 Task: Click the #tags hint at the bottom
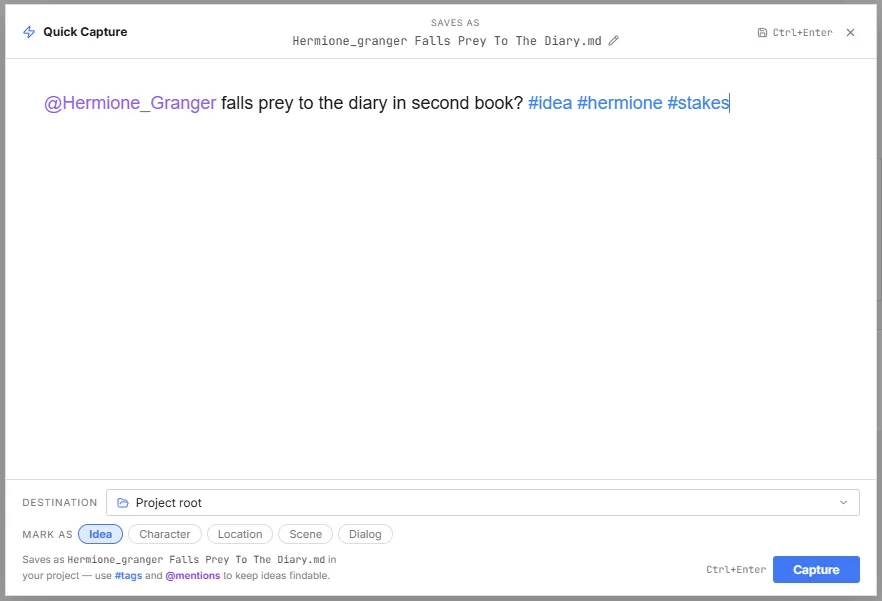click(128, 576)
